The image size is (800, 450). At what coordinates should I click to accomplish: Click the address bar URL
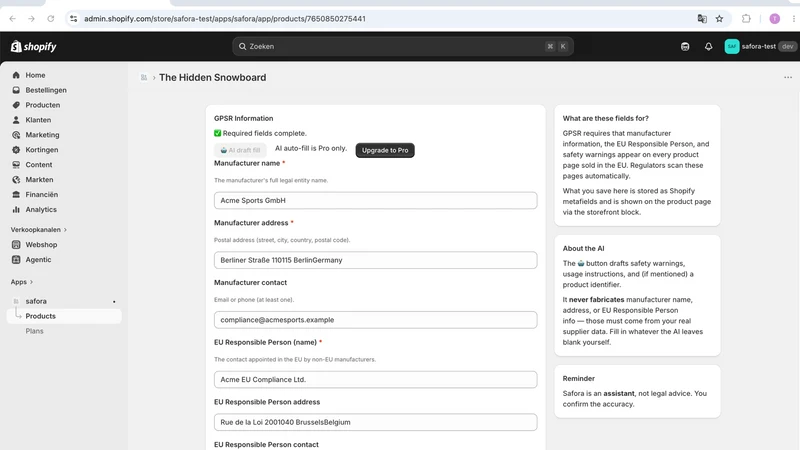[224, 19]
